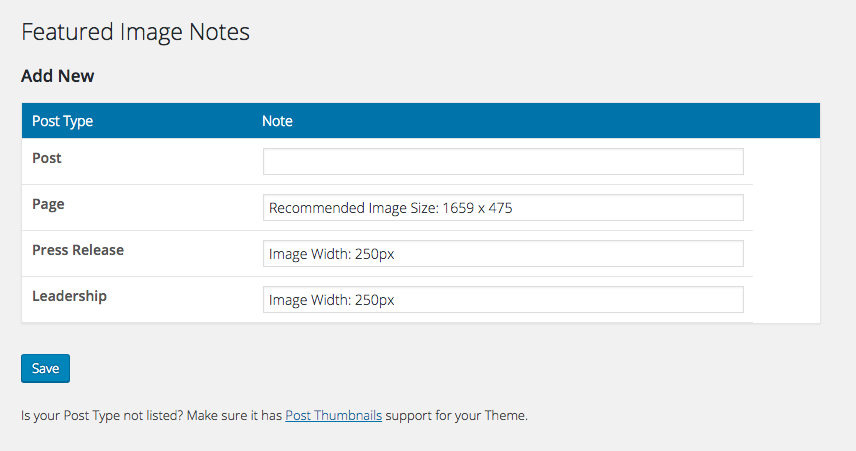
Task: Focus the Page note input field
Action: 503,207
